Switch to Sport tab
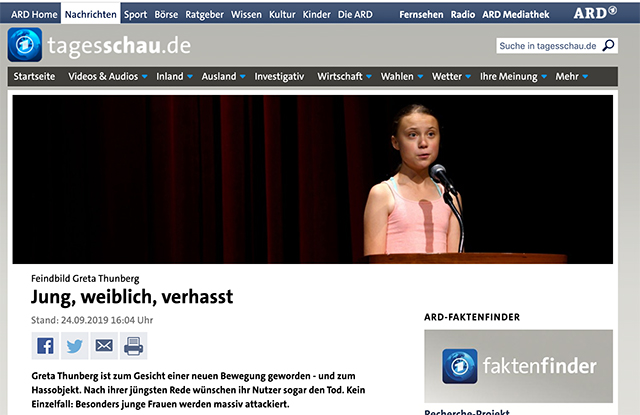640x415 pixels. tap(135, 14)
